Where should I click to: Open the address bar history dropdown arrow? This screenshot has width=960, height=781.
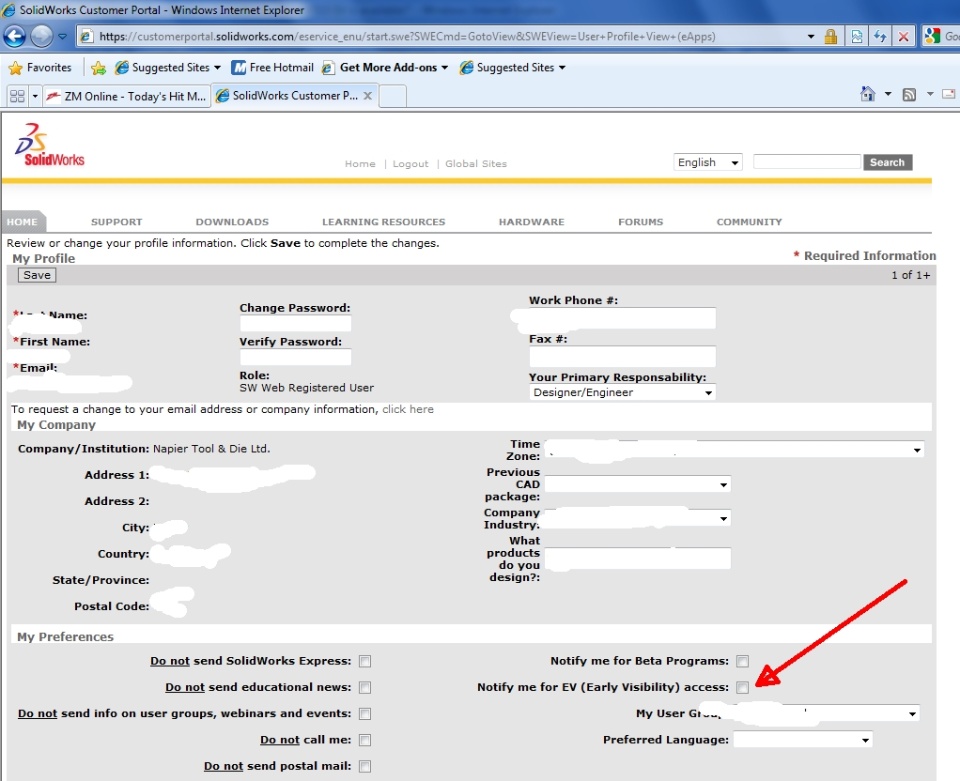tap(811, 37)
